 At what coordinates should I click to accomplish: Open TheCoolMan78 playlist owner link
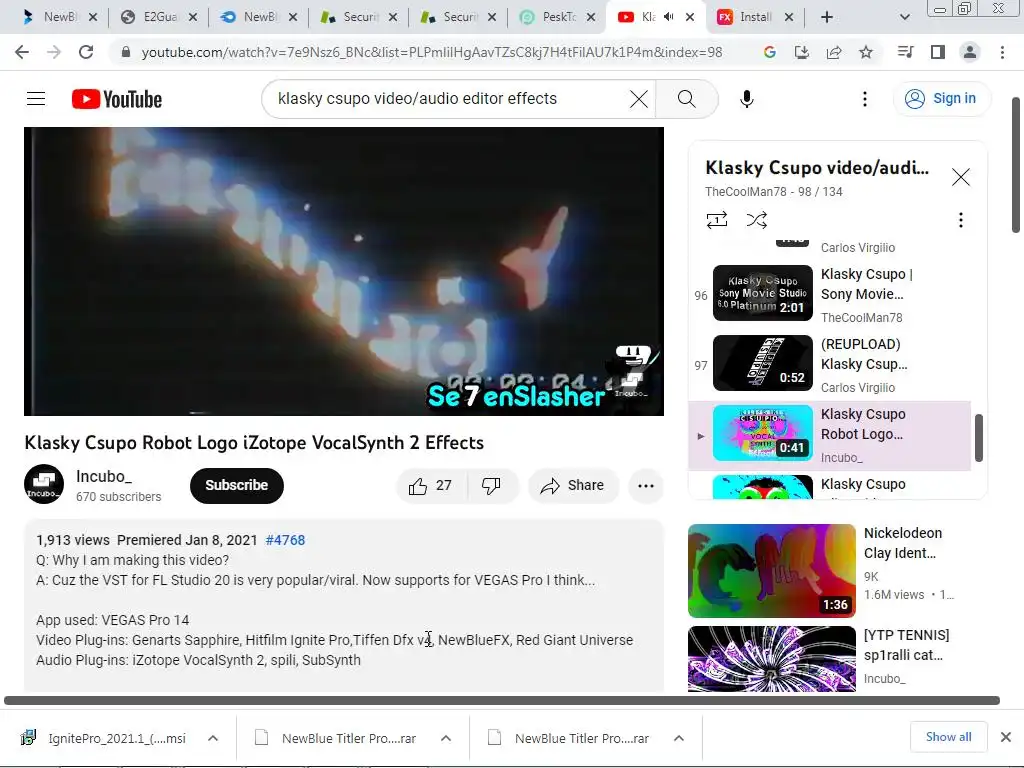point(745,191)
